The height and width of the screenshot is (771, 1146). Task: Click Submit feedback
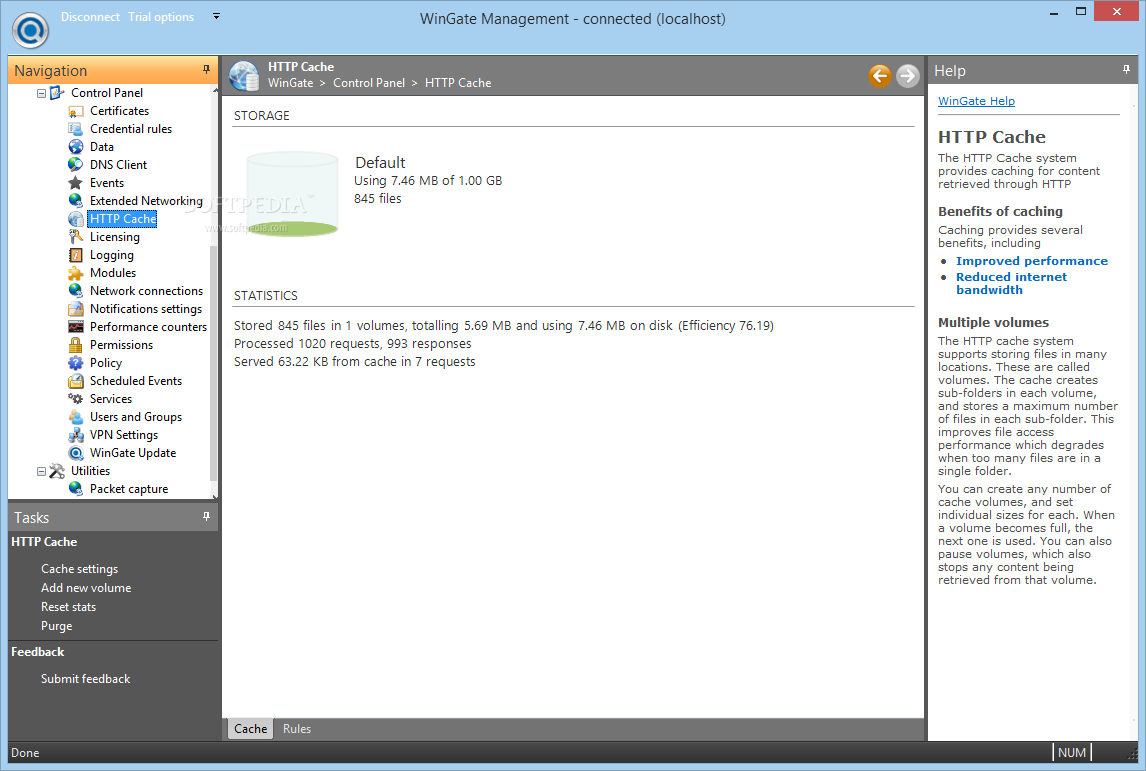pos(86,679)
